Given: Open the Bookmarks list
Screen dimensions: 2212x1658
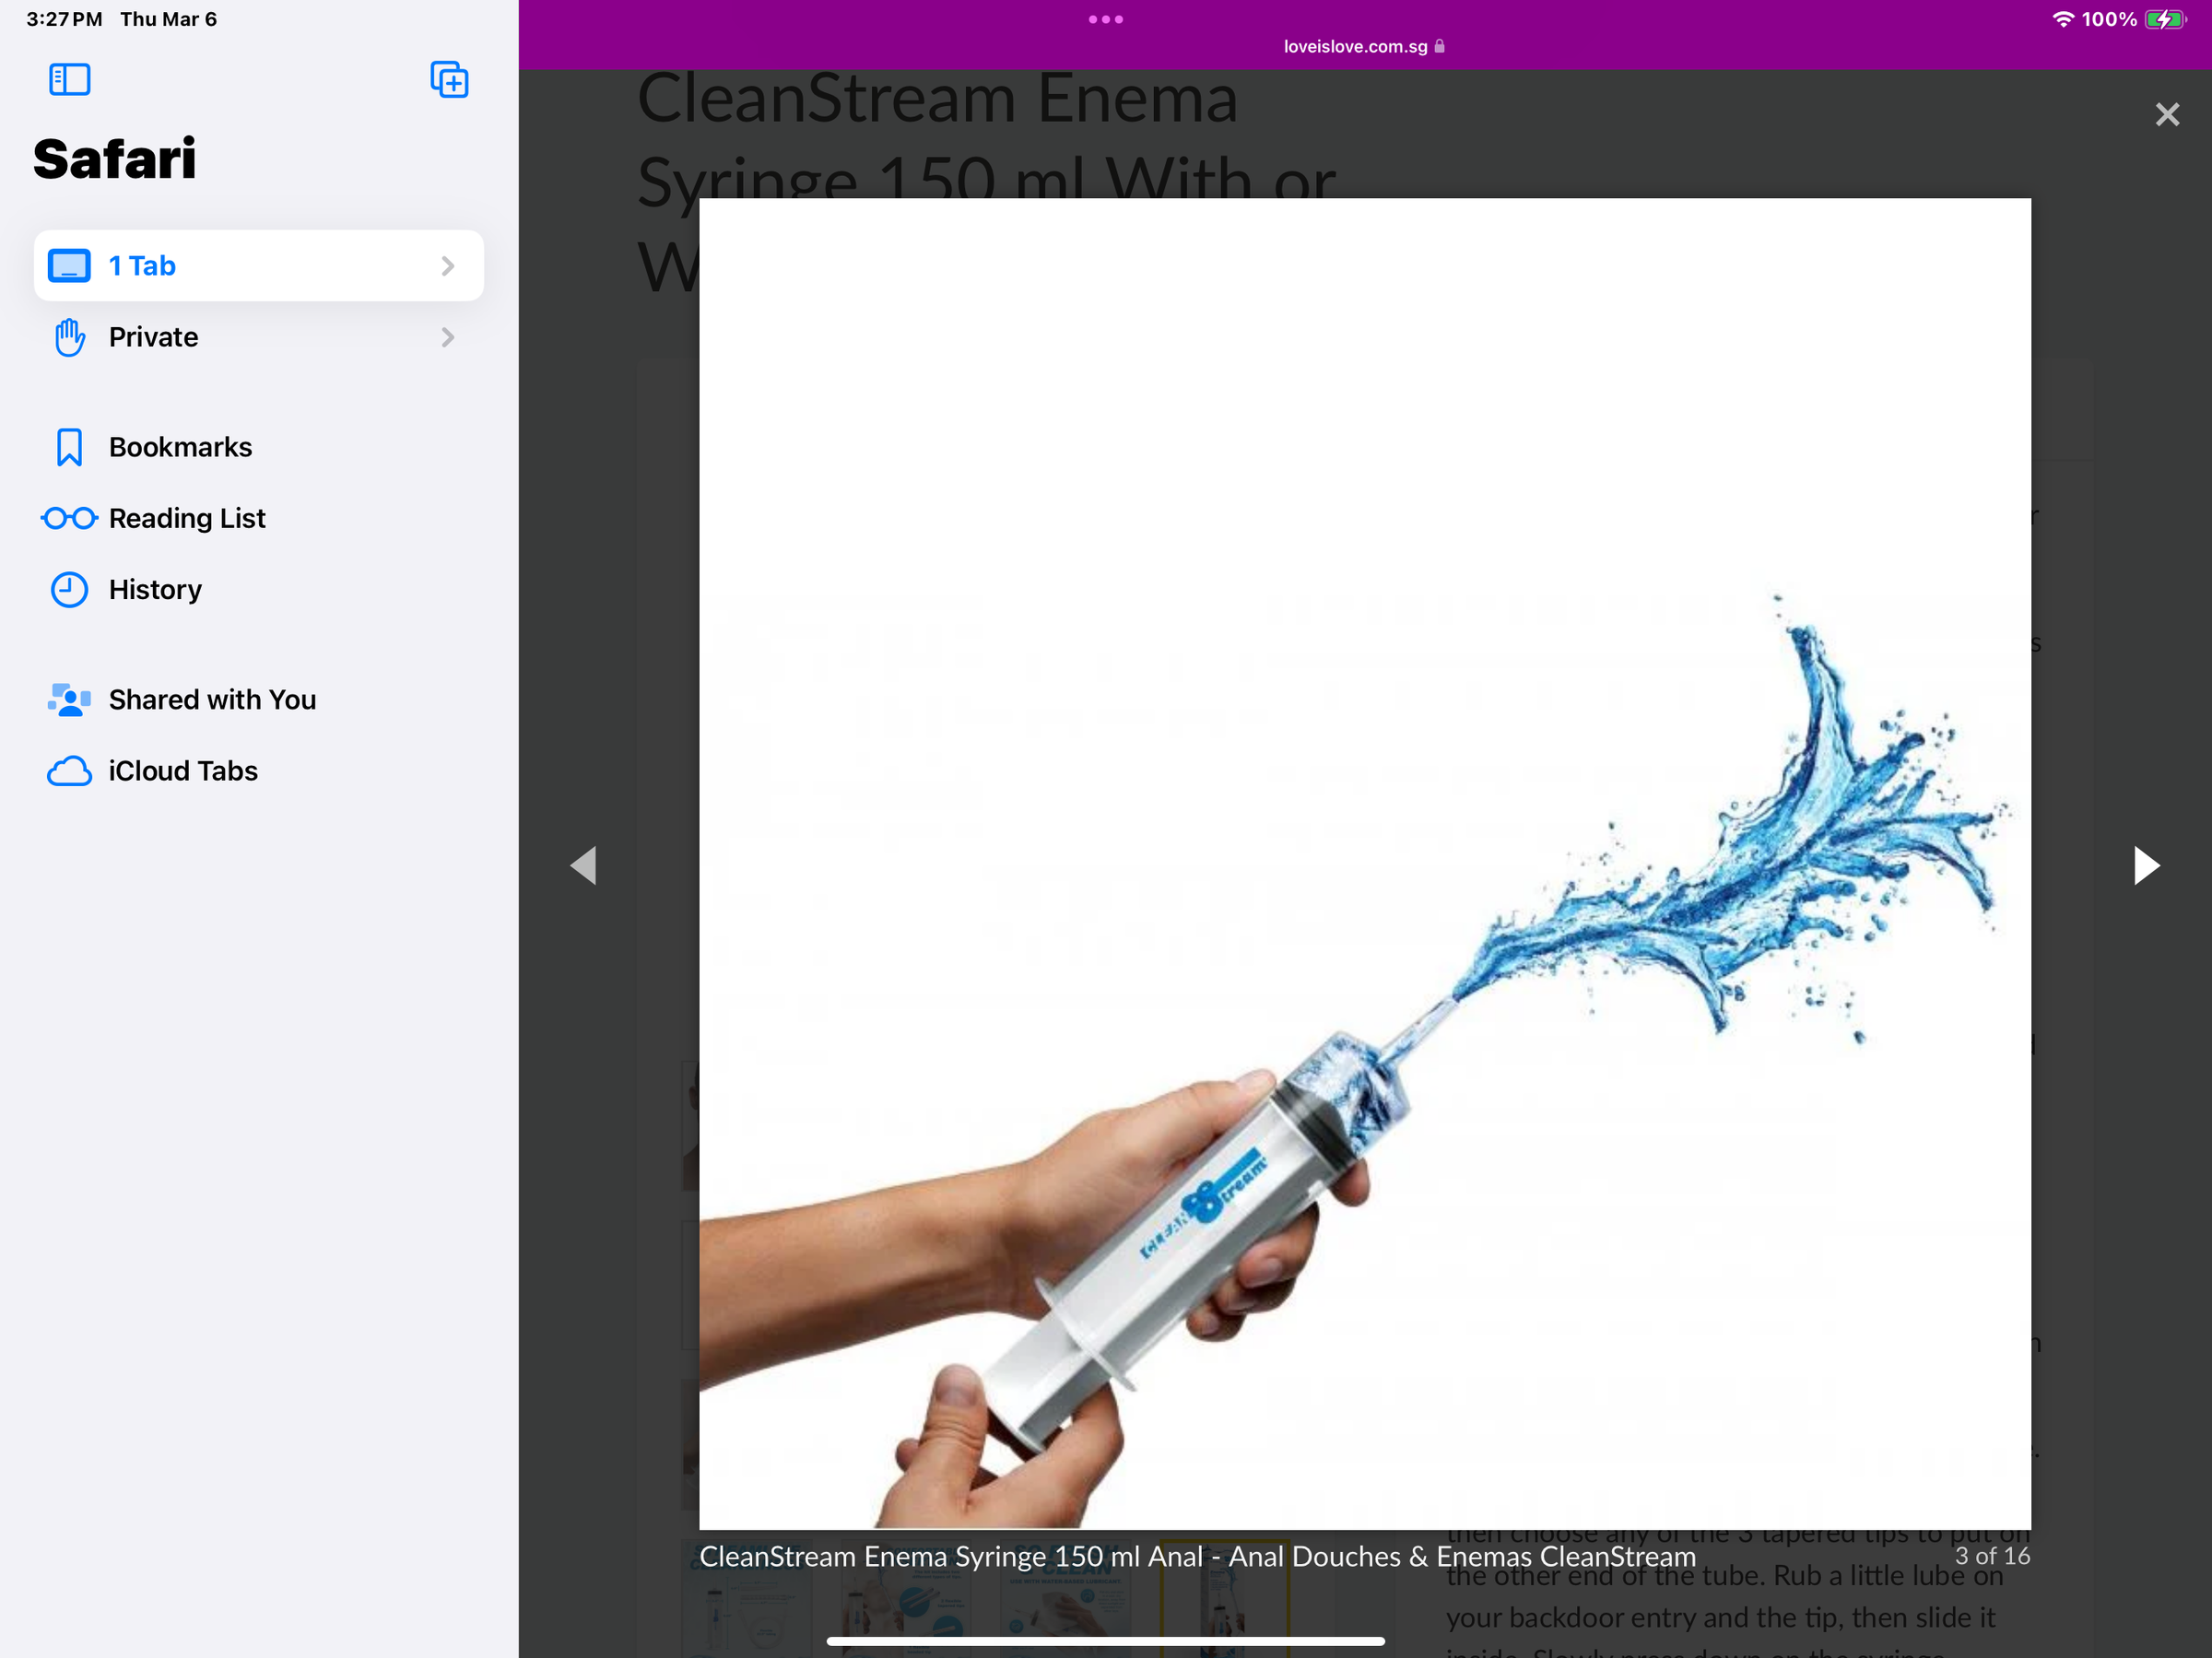Looking at the screenshot, I should [x=180, y=447].
